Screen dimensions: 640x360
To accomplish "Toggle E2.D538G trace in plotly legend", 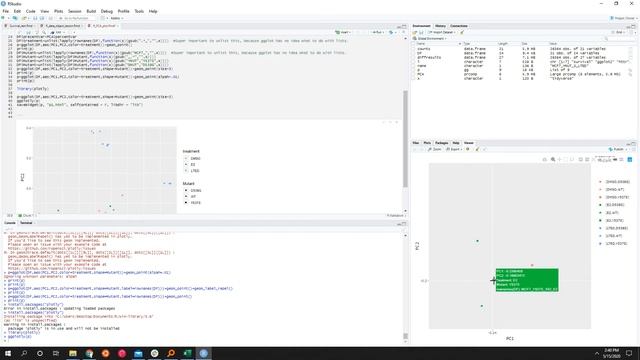I will (611, 205).
